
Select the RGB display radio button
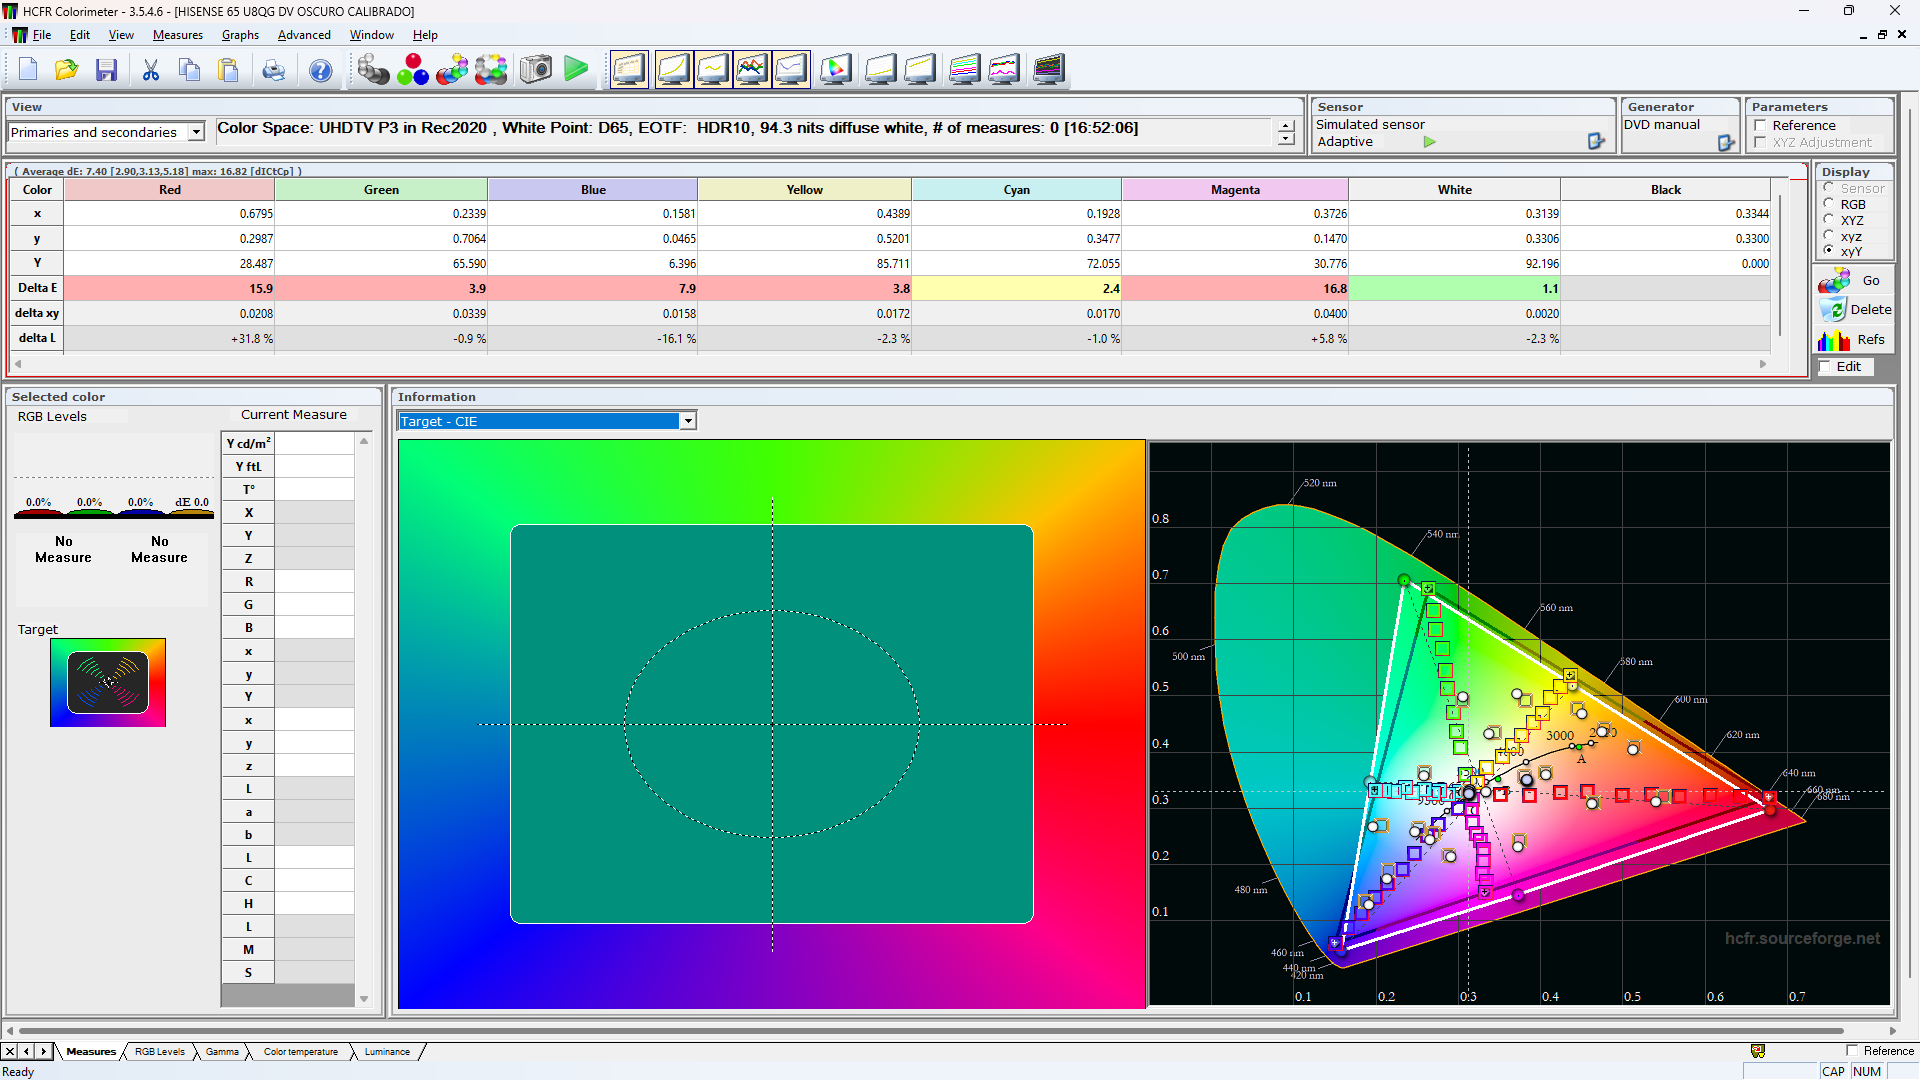[1829, 204]
